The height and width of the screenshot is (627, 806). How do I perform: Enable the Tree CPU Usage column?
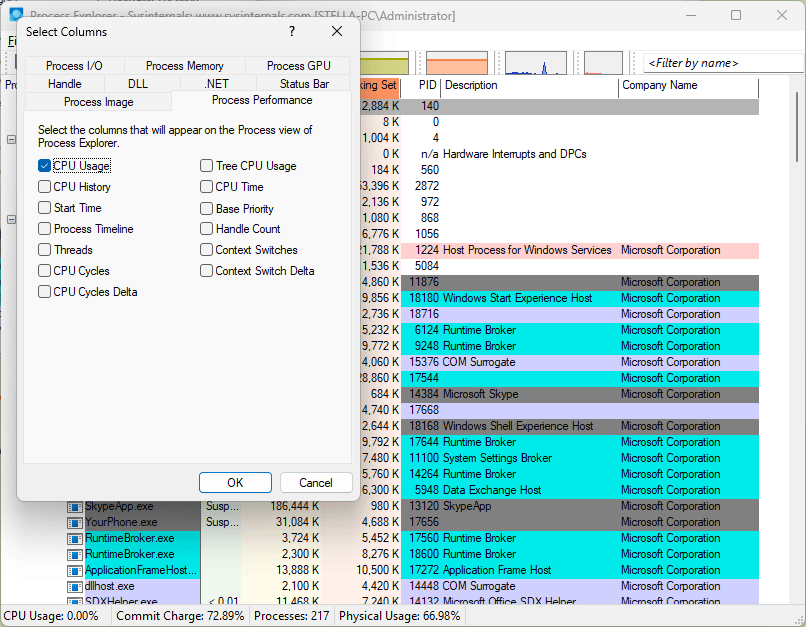[206, 166]
